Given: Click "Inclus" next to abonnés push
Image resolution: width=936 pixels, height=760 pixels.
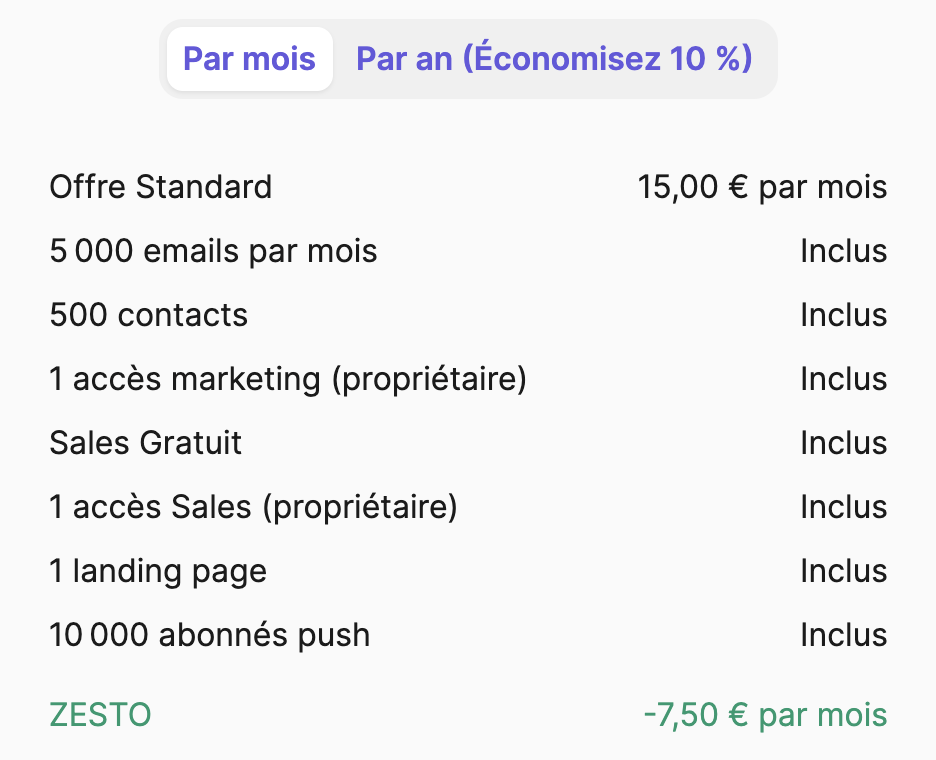Looking at the screenshot, I should (x=843, y=635).
